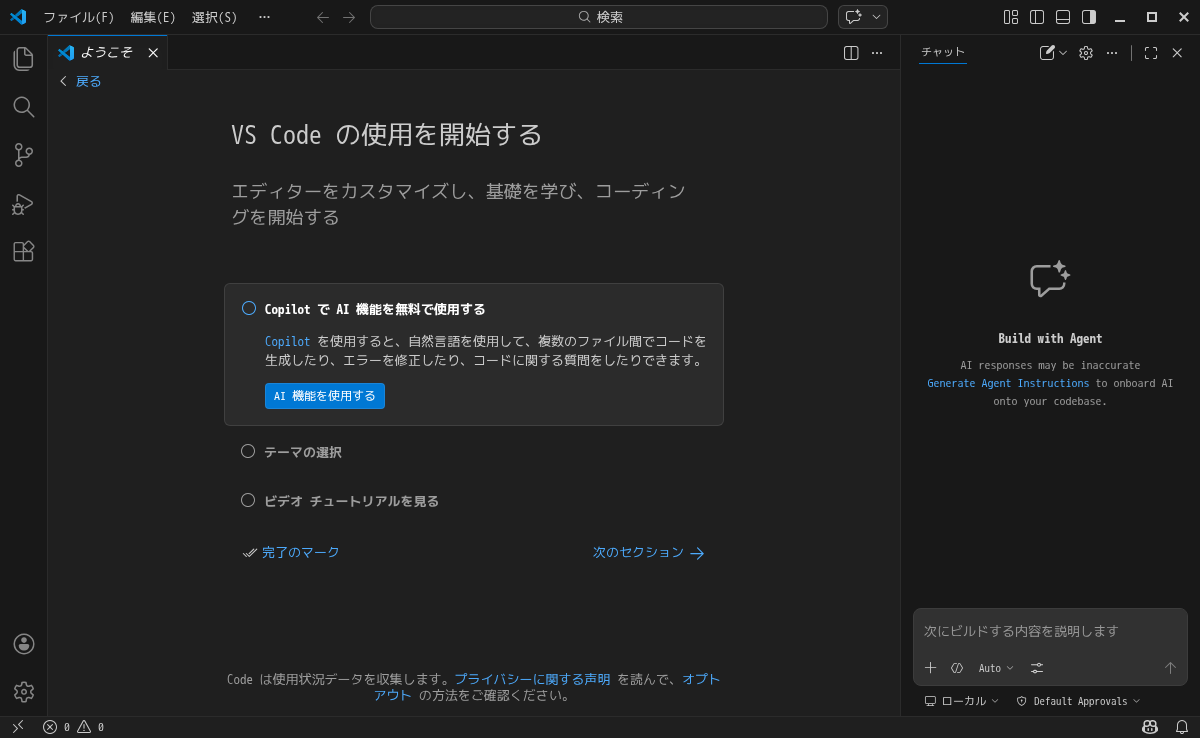Add context with plus icon in chat
The image size is (1200, 738).
click(x=931, y=668)
